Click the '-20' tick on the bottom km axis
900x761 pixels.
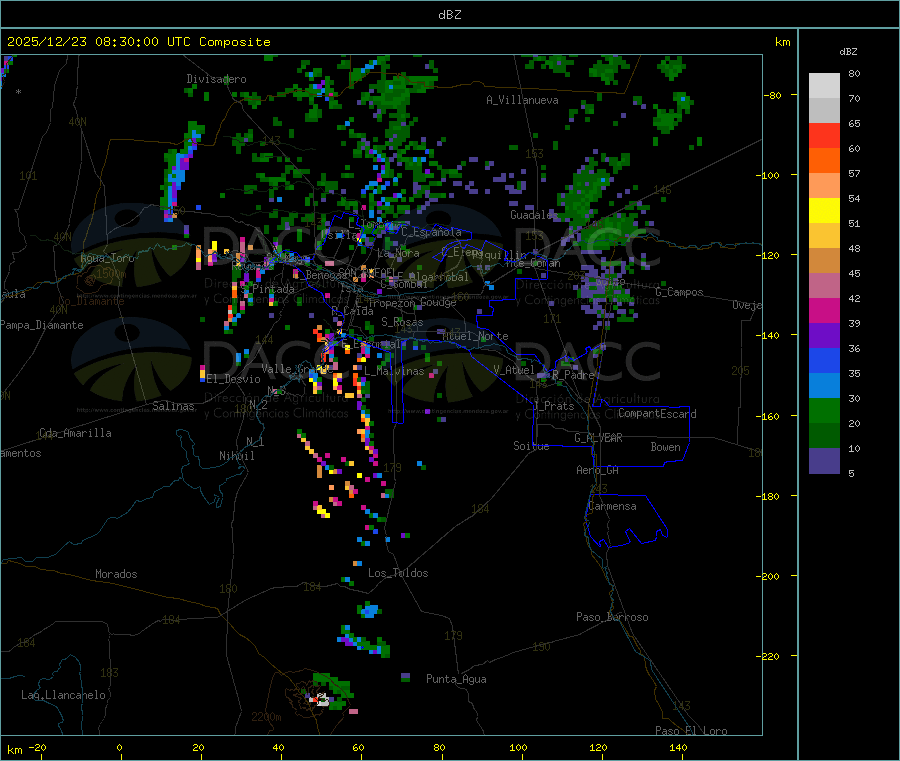[x=38, y=747]
